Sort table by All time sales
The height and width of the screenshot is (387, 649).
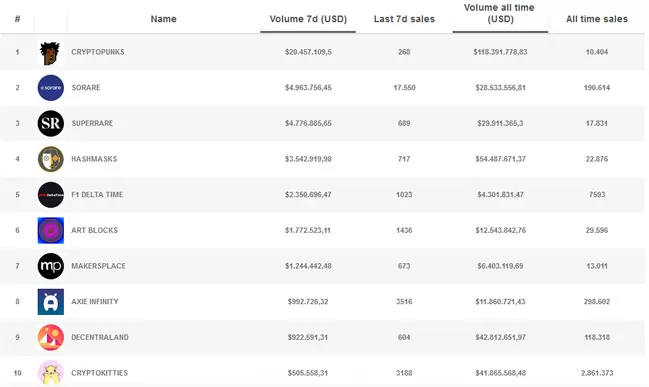pyautogui.click(x=596, y=19)
